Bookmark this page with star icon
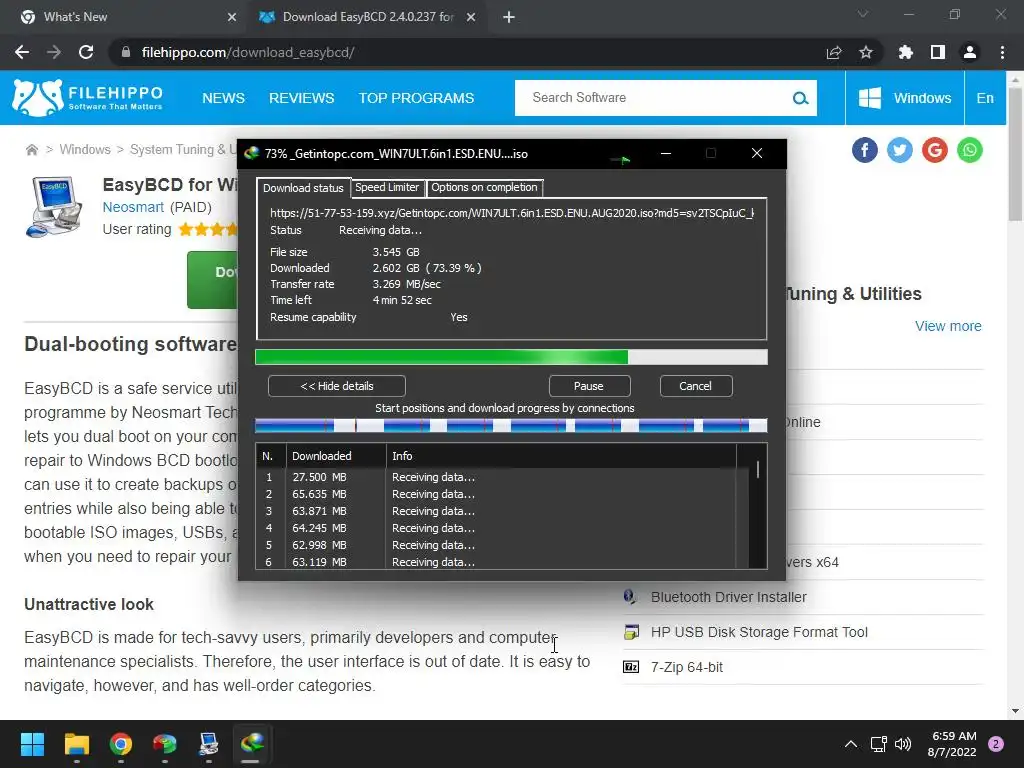This screenshot has height=768, width=1024. tap(866, 52)
